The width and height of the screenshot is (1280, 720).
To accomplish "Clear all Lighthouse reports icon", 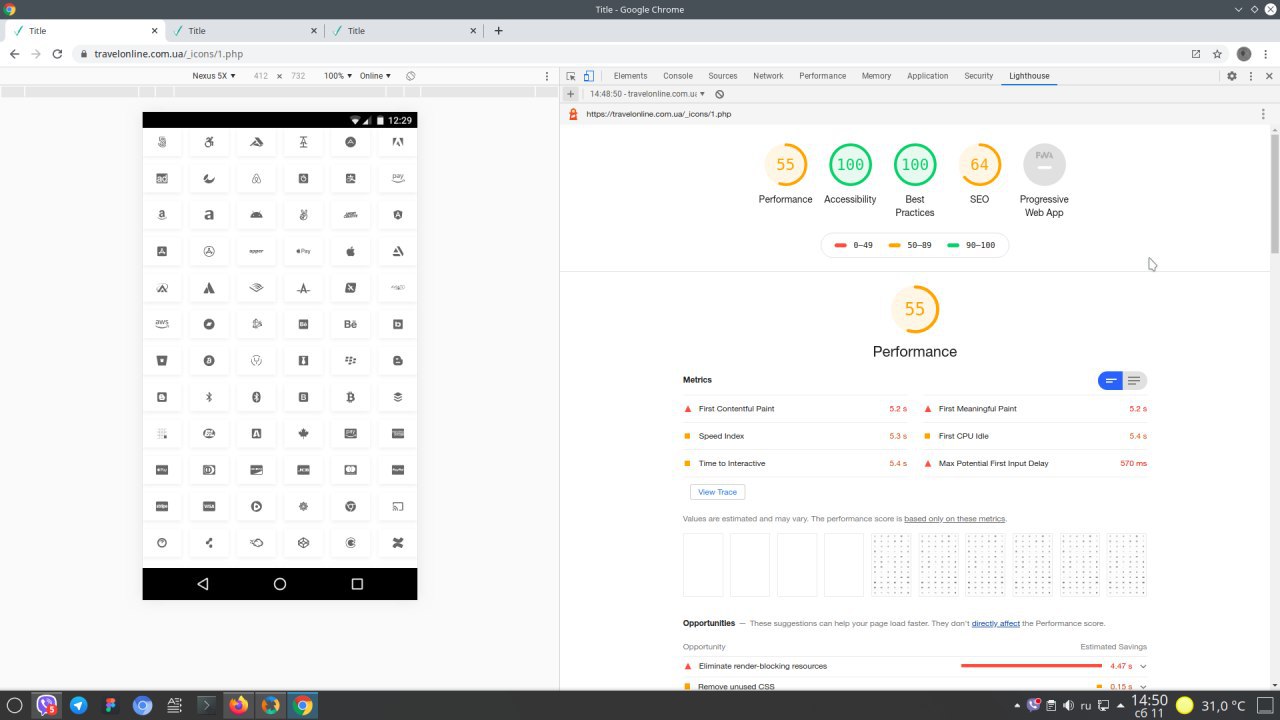I will tap(719, 94).
